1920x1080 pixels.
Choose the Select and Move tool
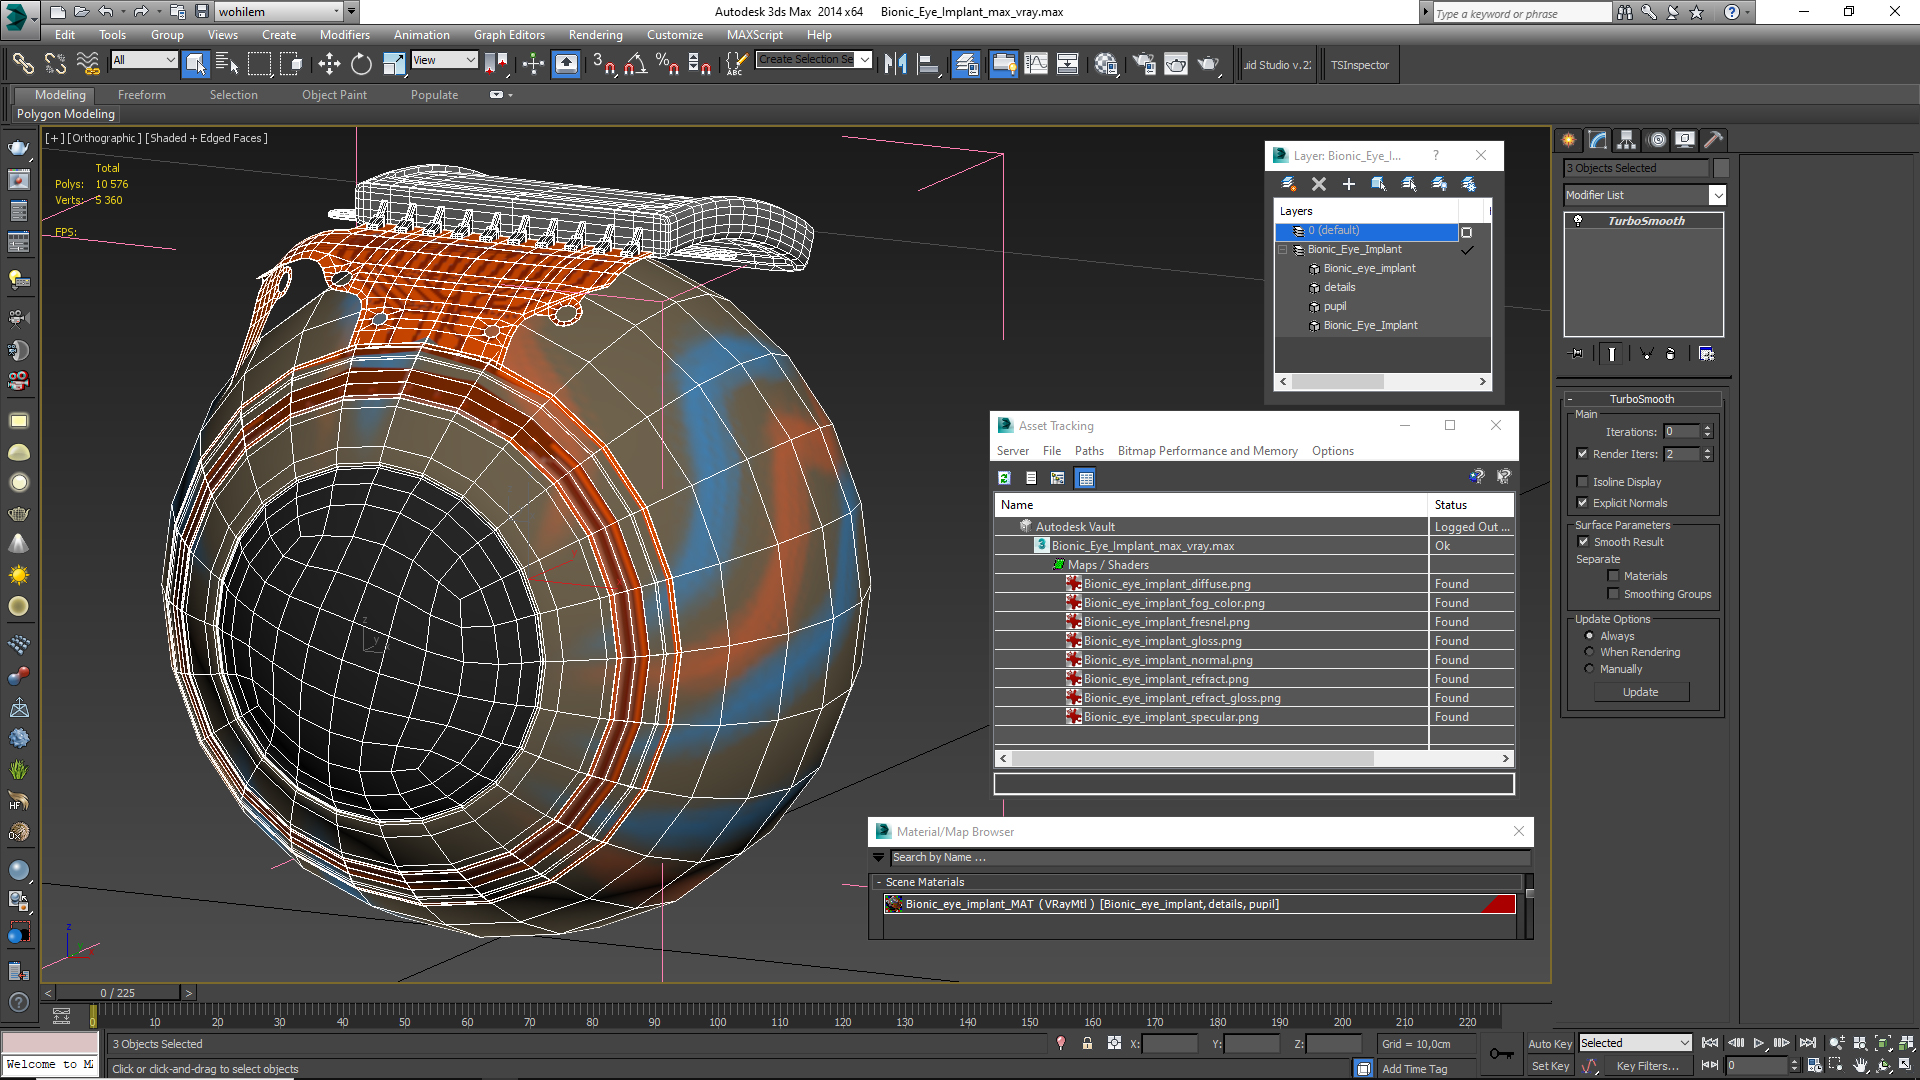pyautogui.click(x=329, y=65)
